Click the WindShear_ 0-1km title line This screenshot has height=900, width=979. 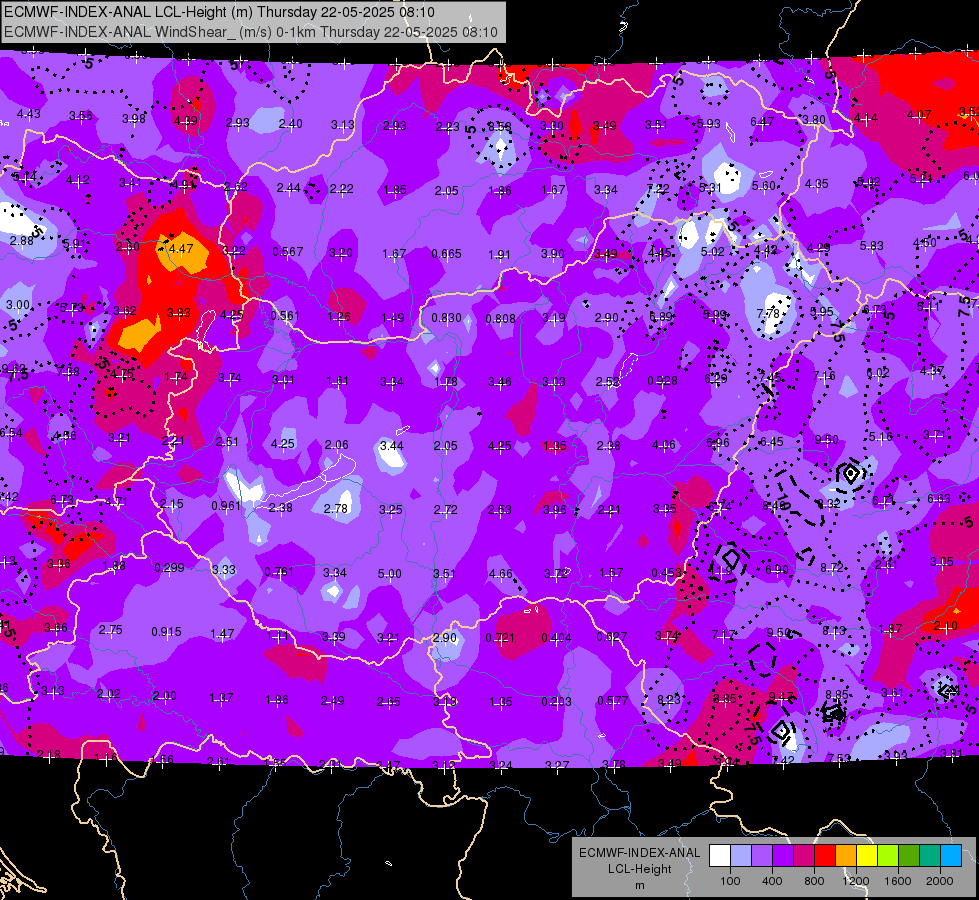click(250, 32)
